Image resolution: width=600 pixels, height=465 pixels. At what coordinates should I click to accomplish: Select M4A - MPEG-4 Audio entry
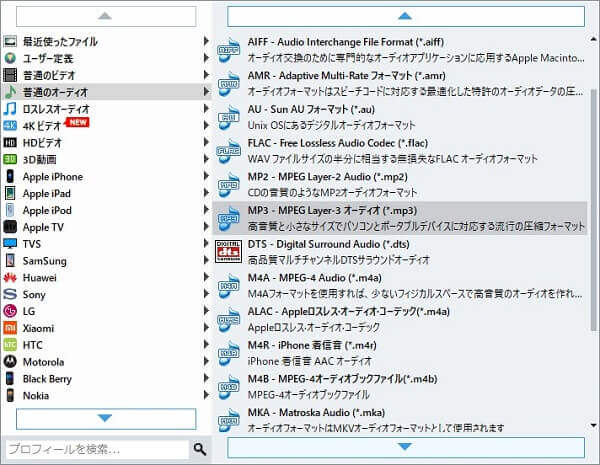point(400,286)
